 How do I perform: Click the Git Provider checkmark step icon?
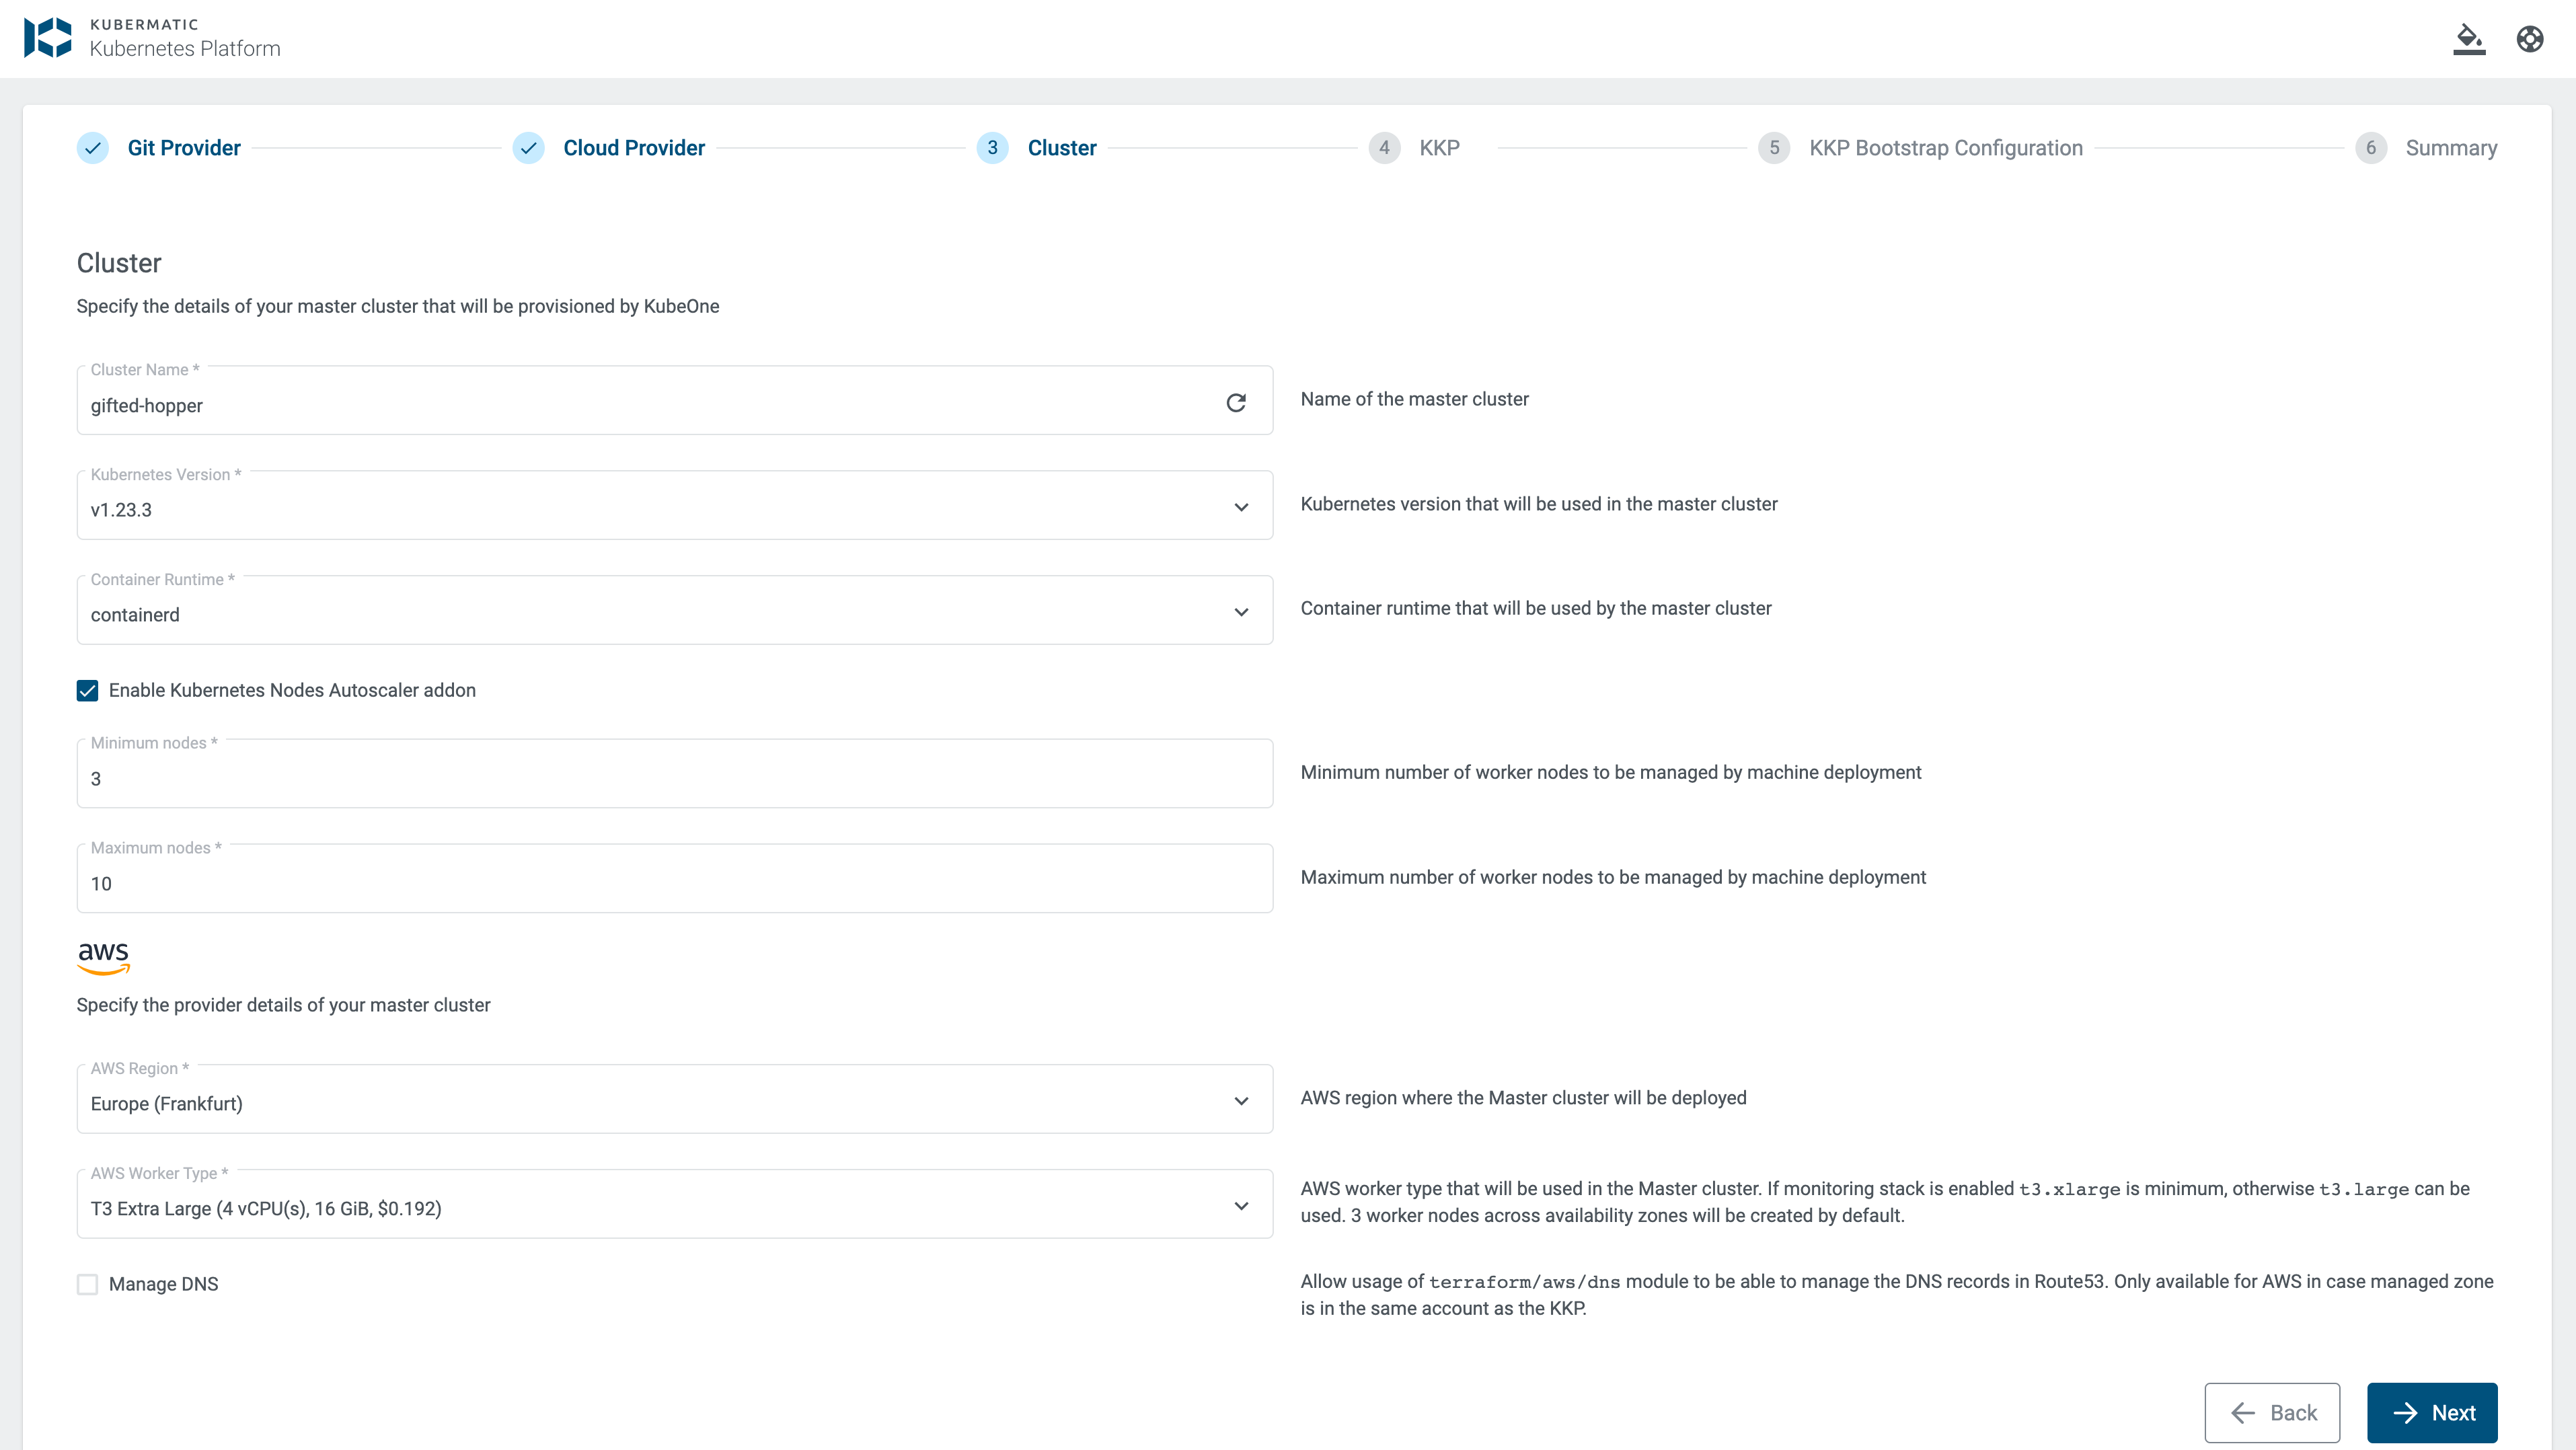pos(92,148)
